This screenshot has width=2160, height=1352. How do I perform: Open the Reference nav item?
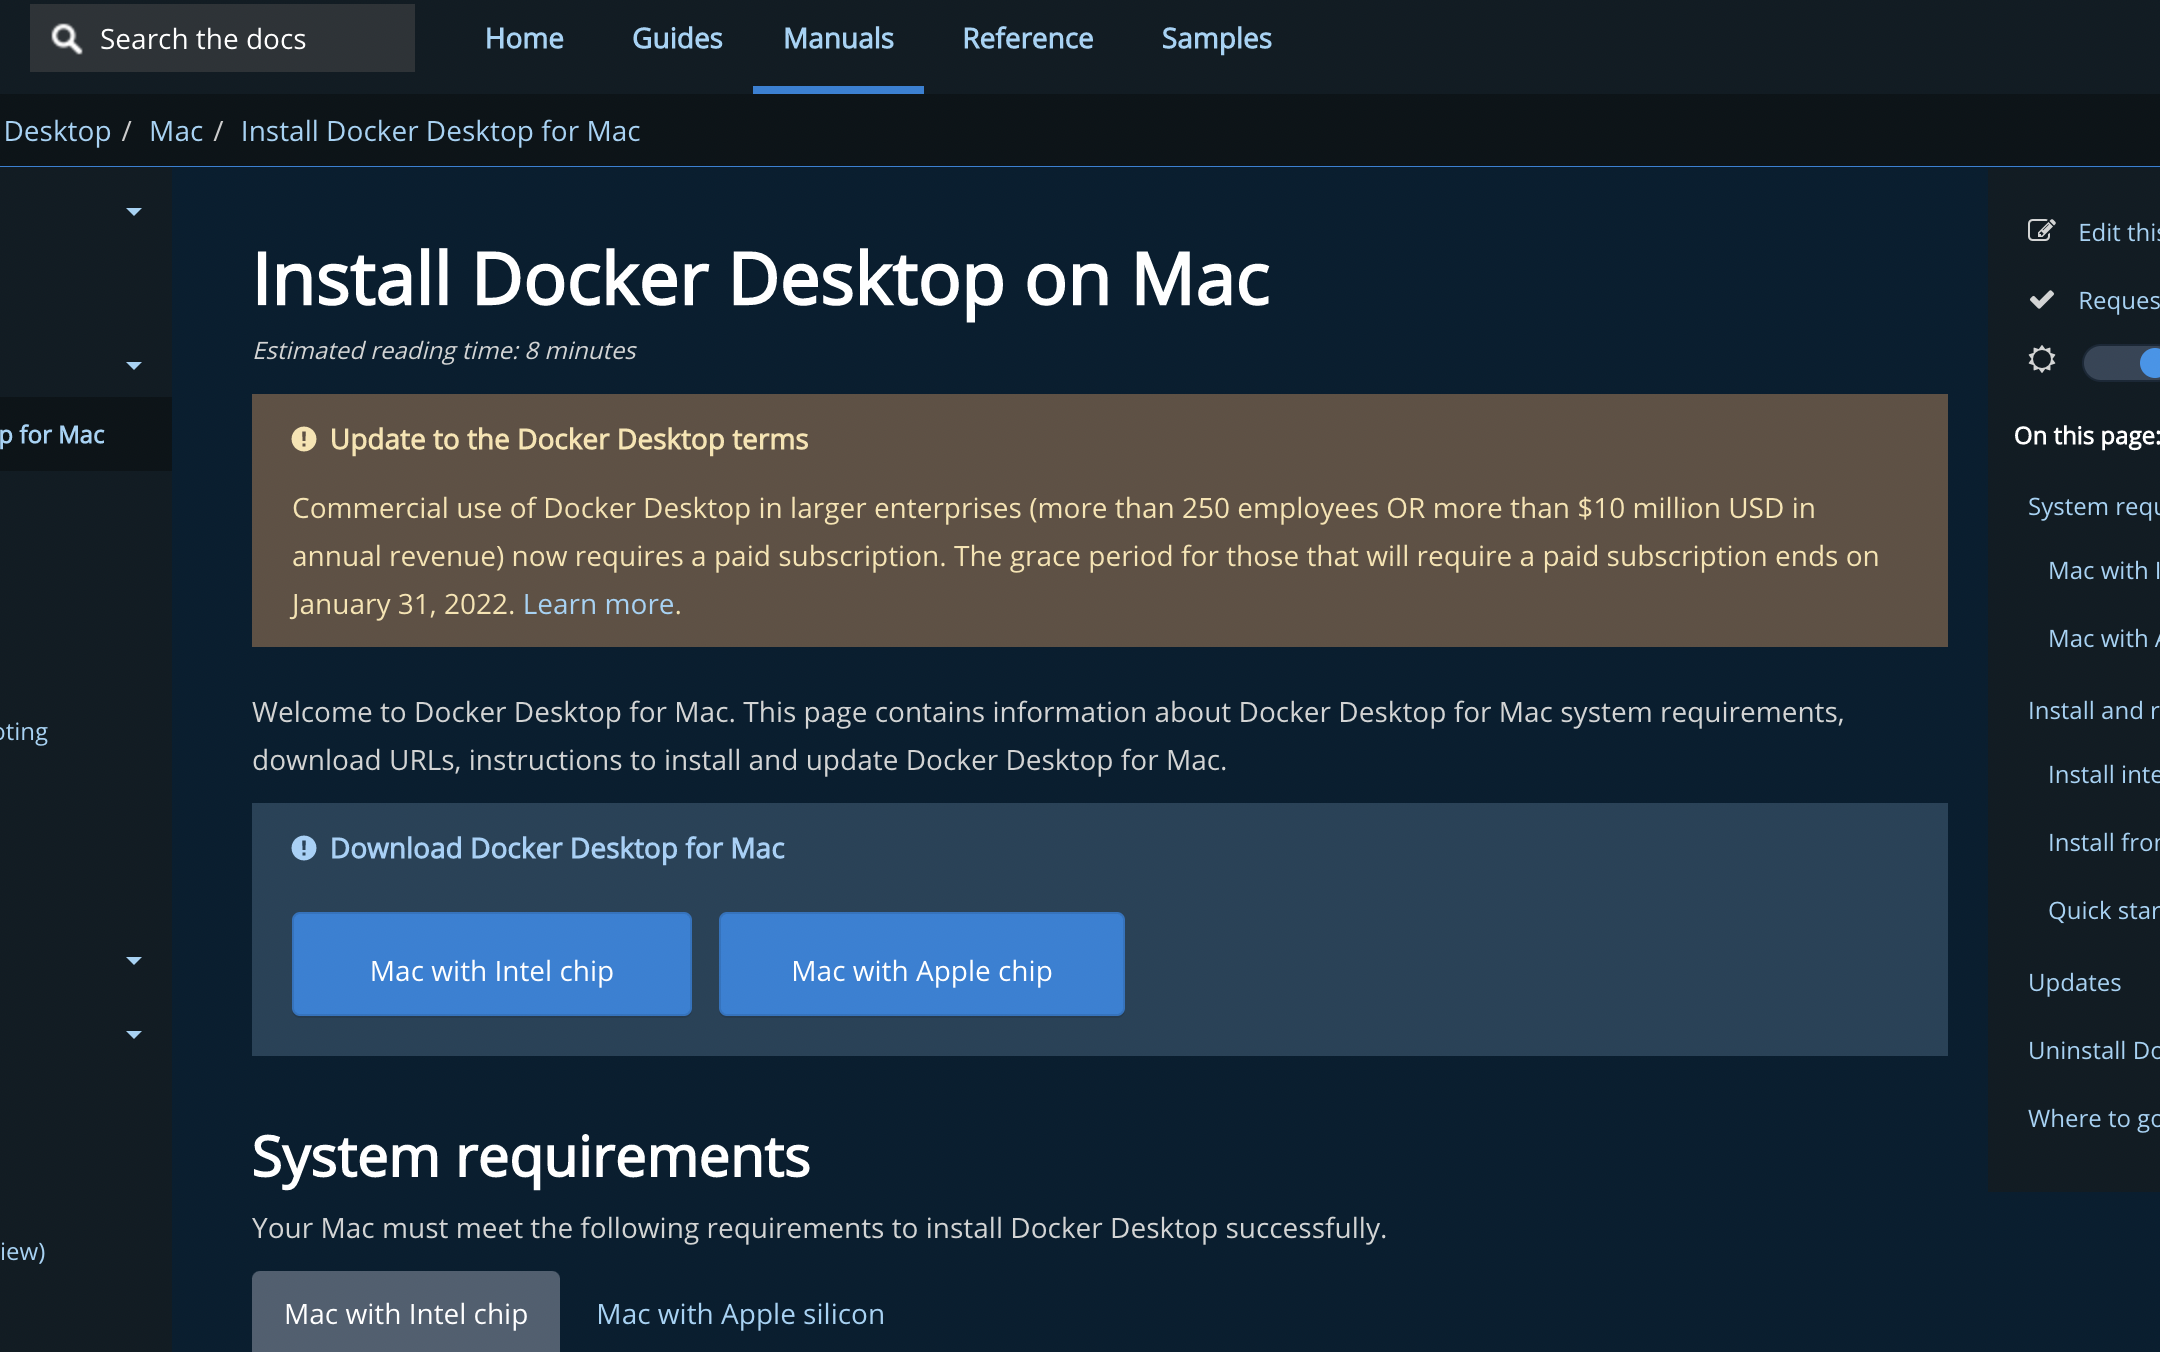pyautogui.click(x=1027, y=39)
